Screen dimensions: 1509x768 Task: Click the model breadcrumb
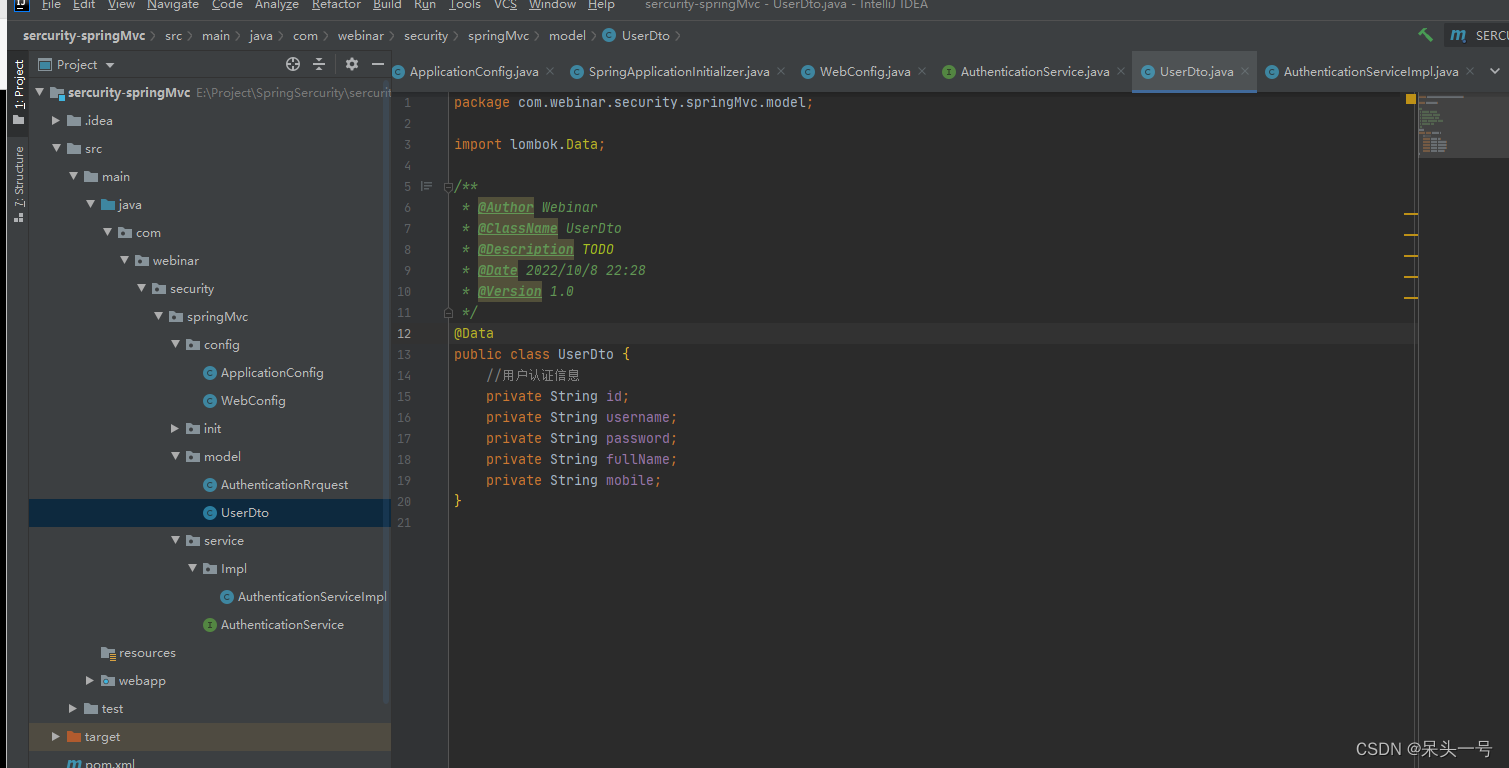(x=567, y=35)
